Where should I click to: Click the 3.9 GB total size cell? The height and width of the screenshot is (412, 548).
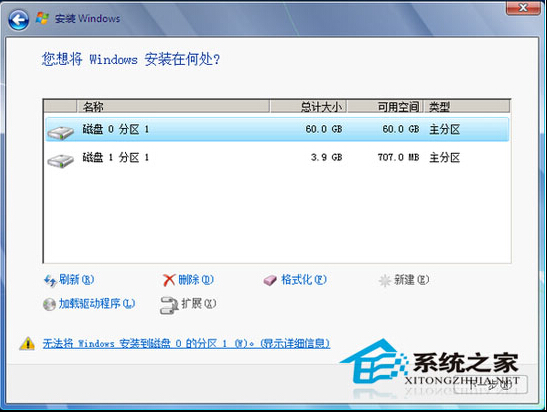coord(326,157)
